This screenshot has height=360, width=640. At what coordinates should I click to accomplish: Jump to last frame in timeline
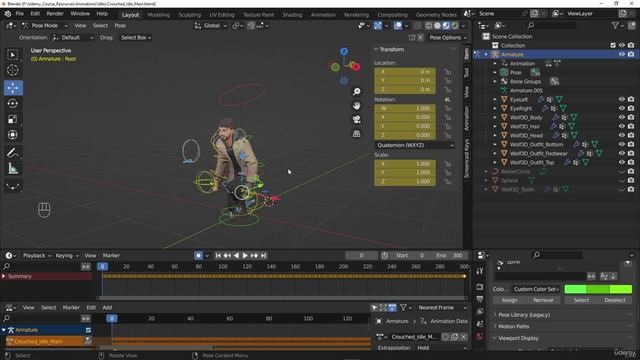(x=264, y=256)
